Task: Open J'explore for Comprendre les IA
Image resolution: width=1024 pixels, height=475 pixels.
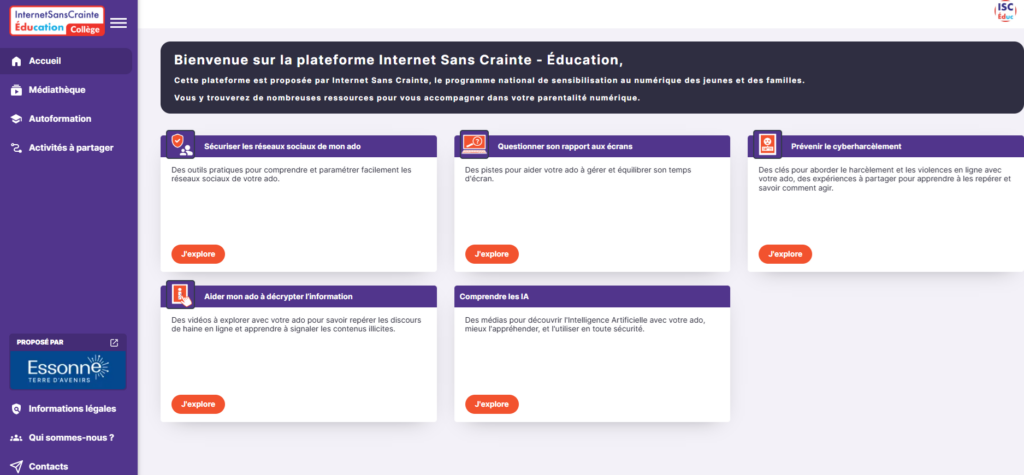Action: tap(492, 404)
